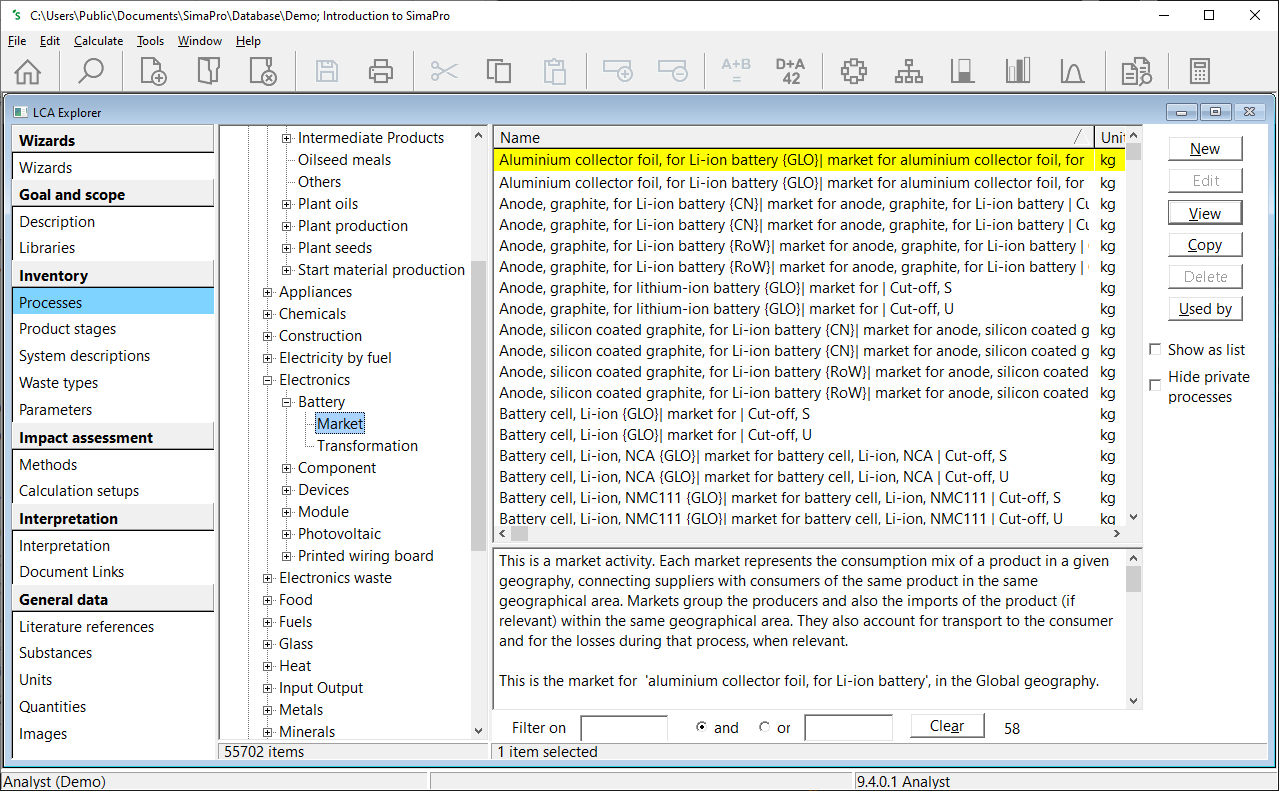Screen dimensions: 1279x791
Task: Click the Used by button
Action: 1205,309
